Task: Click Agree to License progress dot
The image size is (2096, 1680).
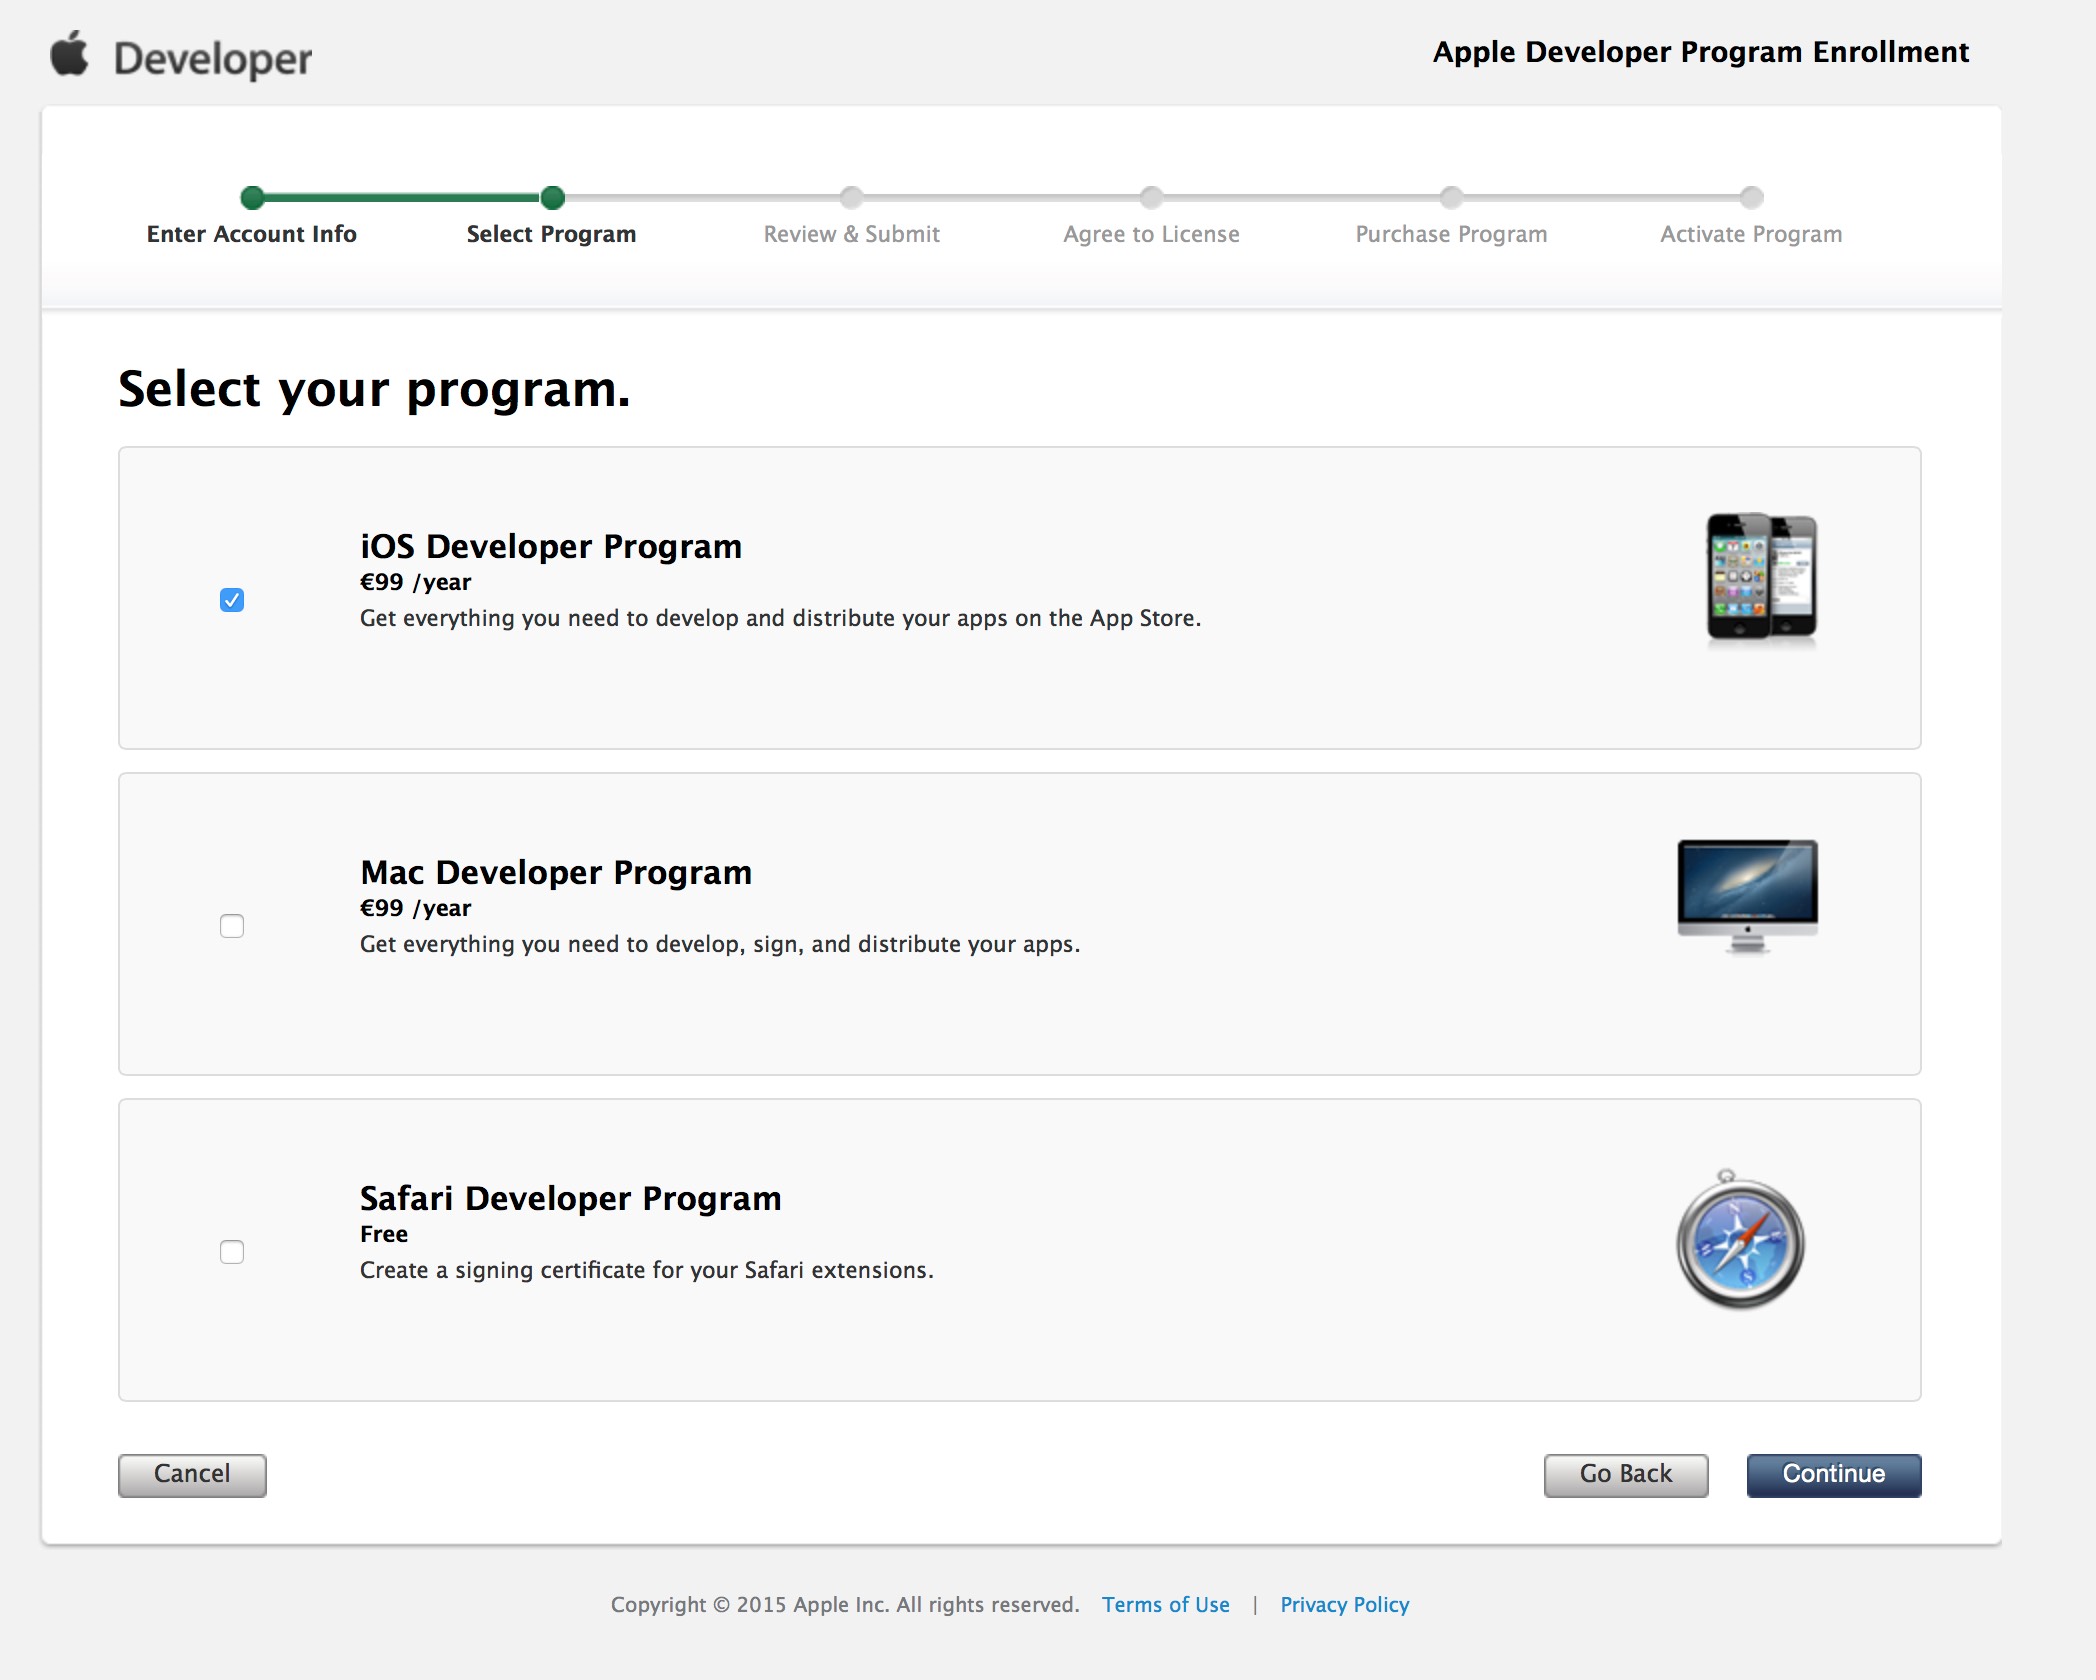Action: click(1152, 197)
